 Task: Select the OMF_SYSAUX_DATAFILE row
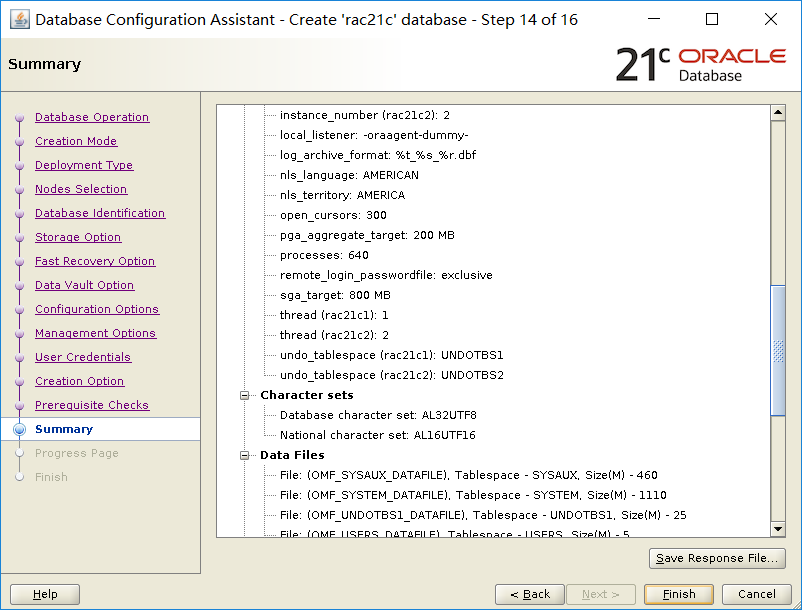pos(469,475)
